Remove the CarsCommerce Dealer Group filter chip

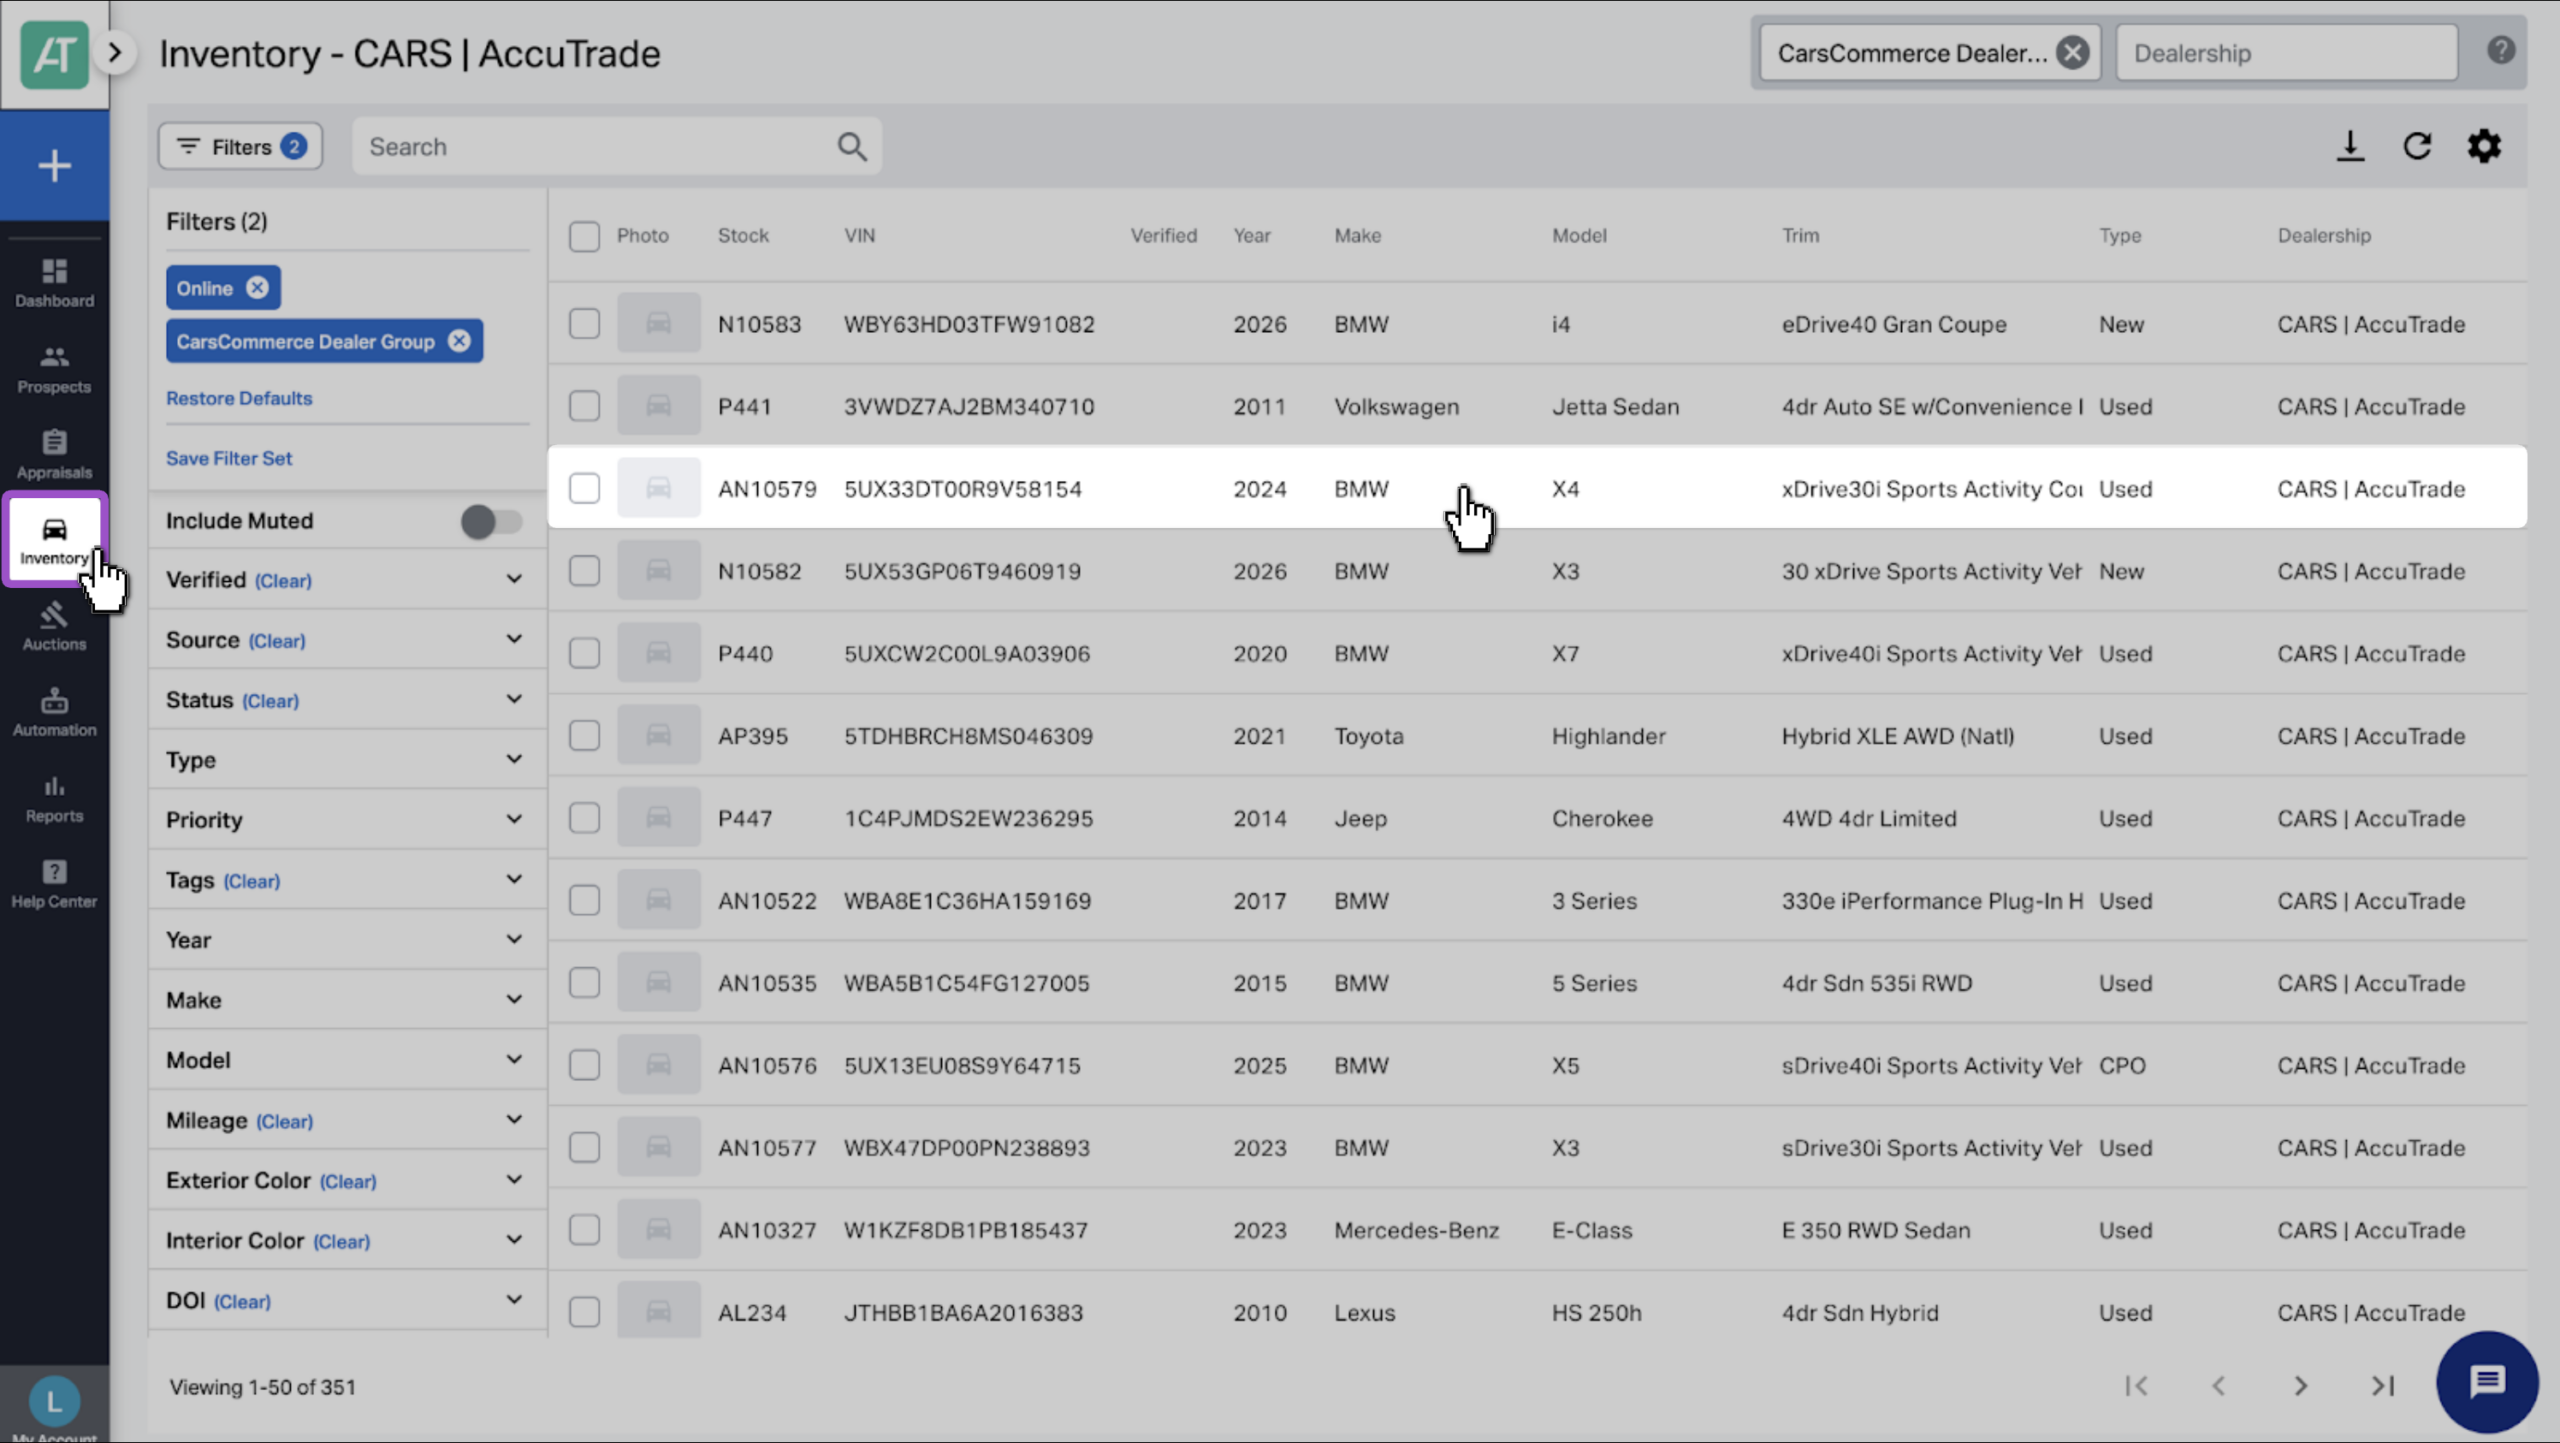459,341
